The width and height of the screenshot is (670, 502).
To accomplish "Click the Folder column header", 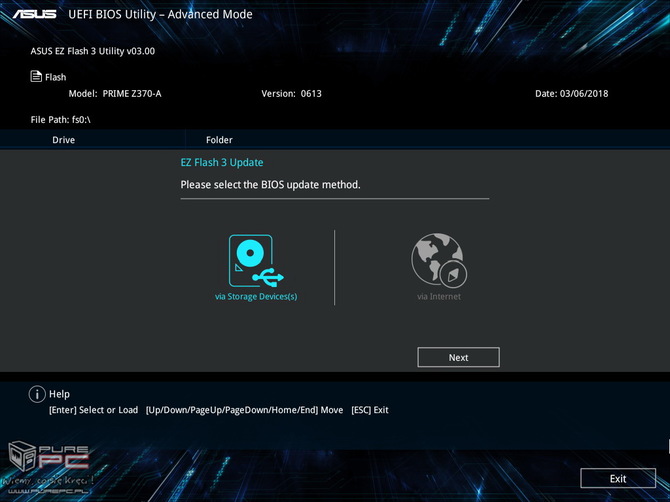I will coord(219,140).
